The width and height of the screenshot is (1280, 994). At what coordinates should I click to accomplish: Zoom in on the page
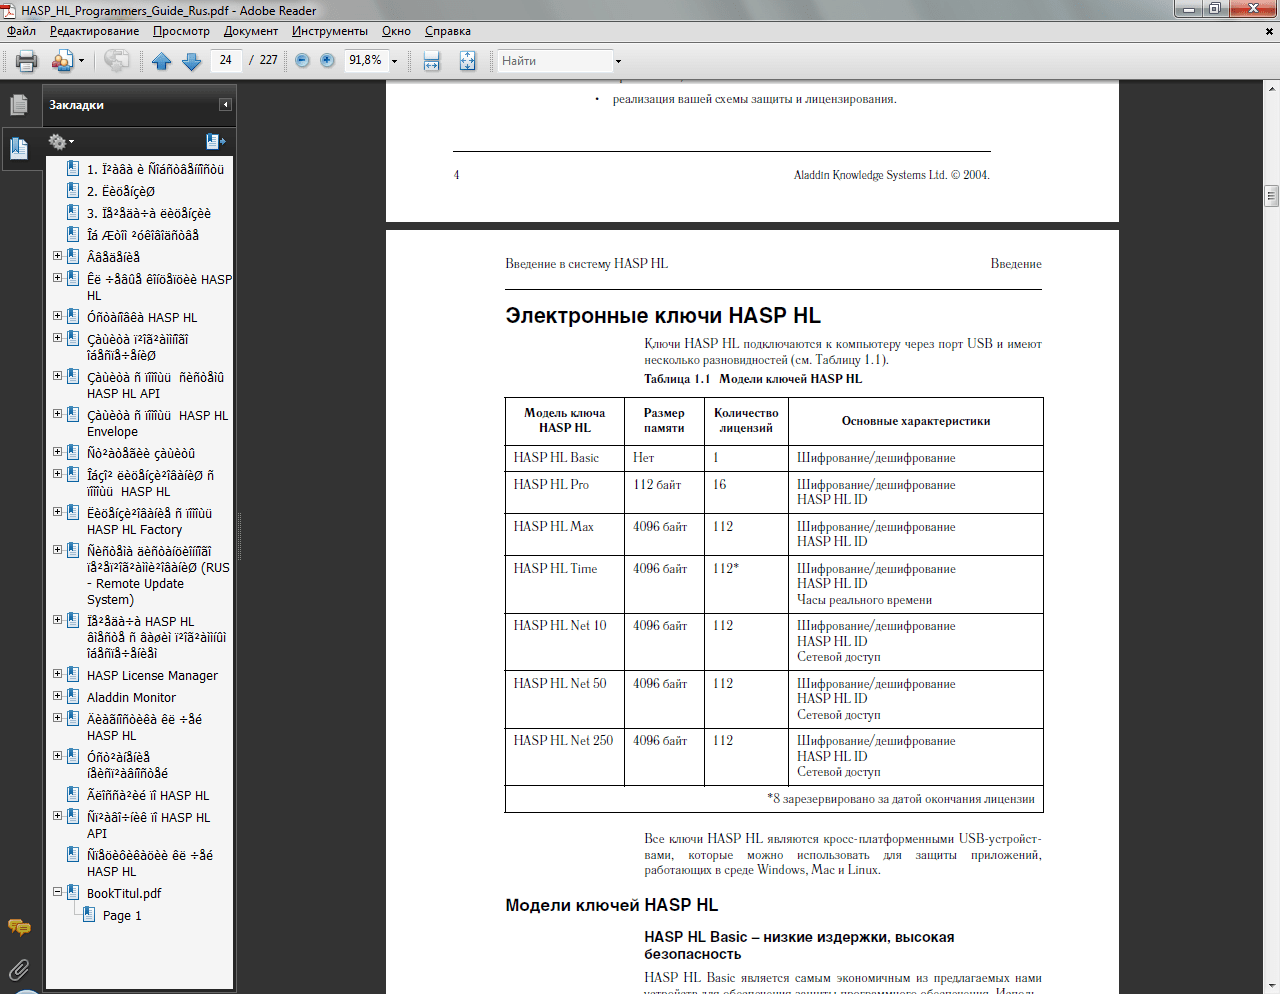pyautogui.click(x=327, y=60)
